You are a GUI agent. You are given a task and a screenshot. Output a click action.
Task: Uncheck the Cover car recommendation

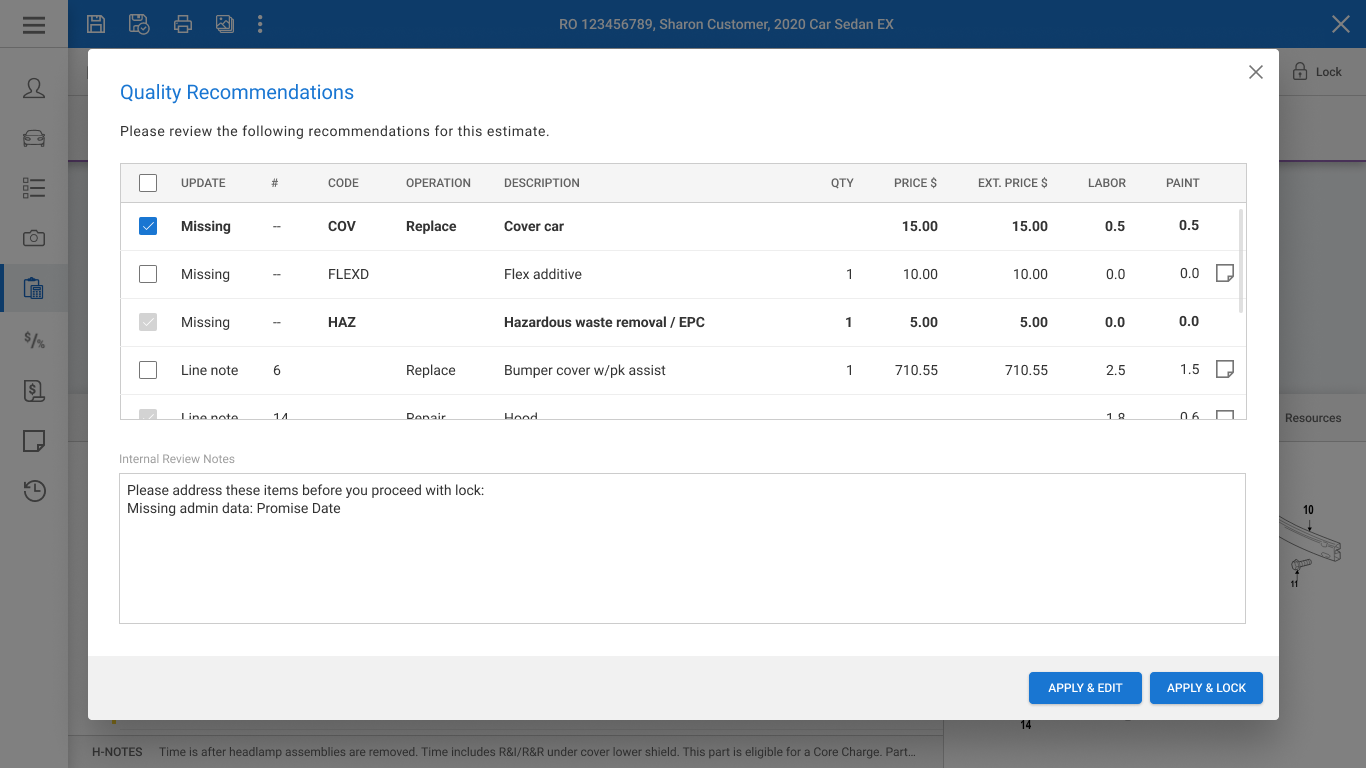coord(148,226)
